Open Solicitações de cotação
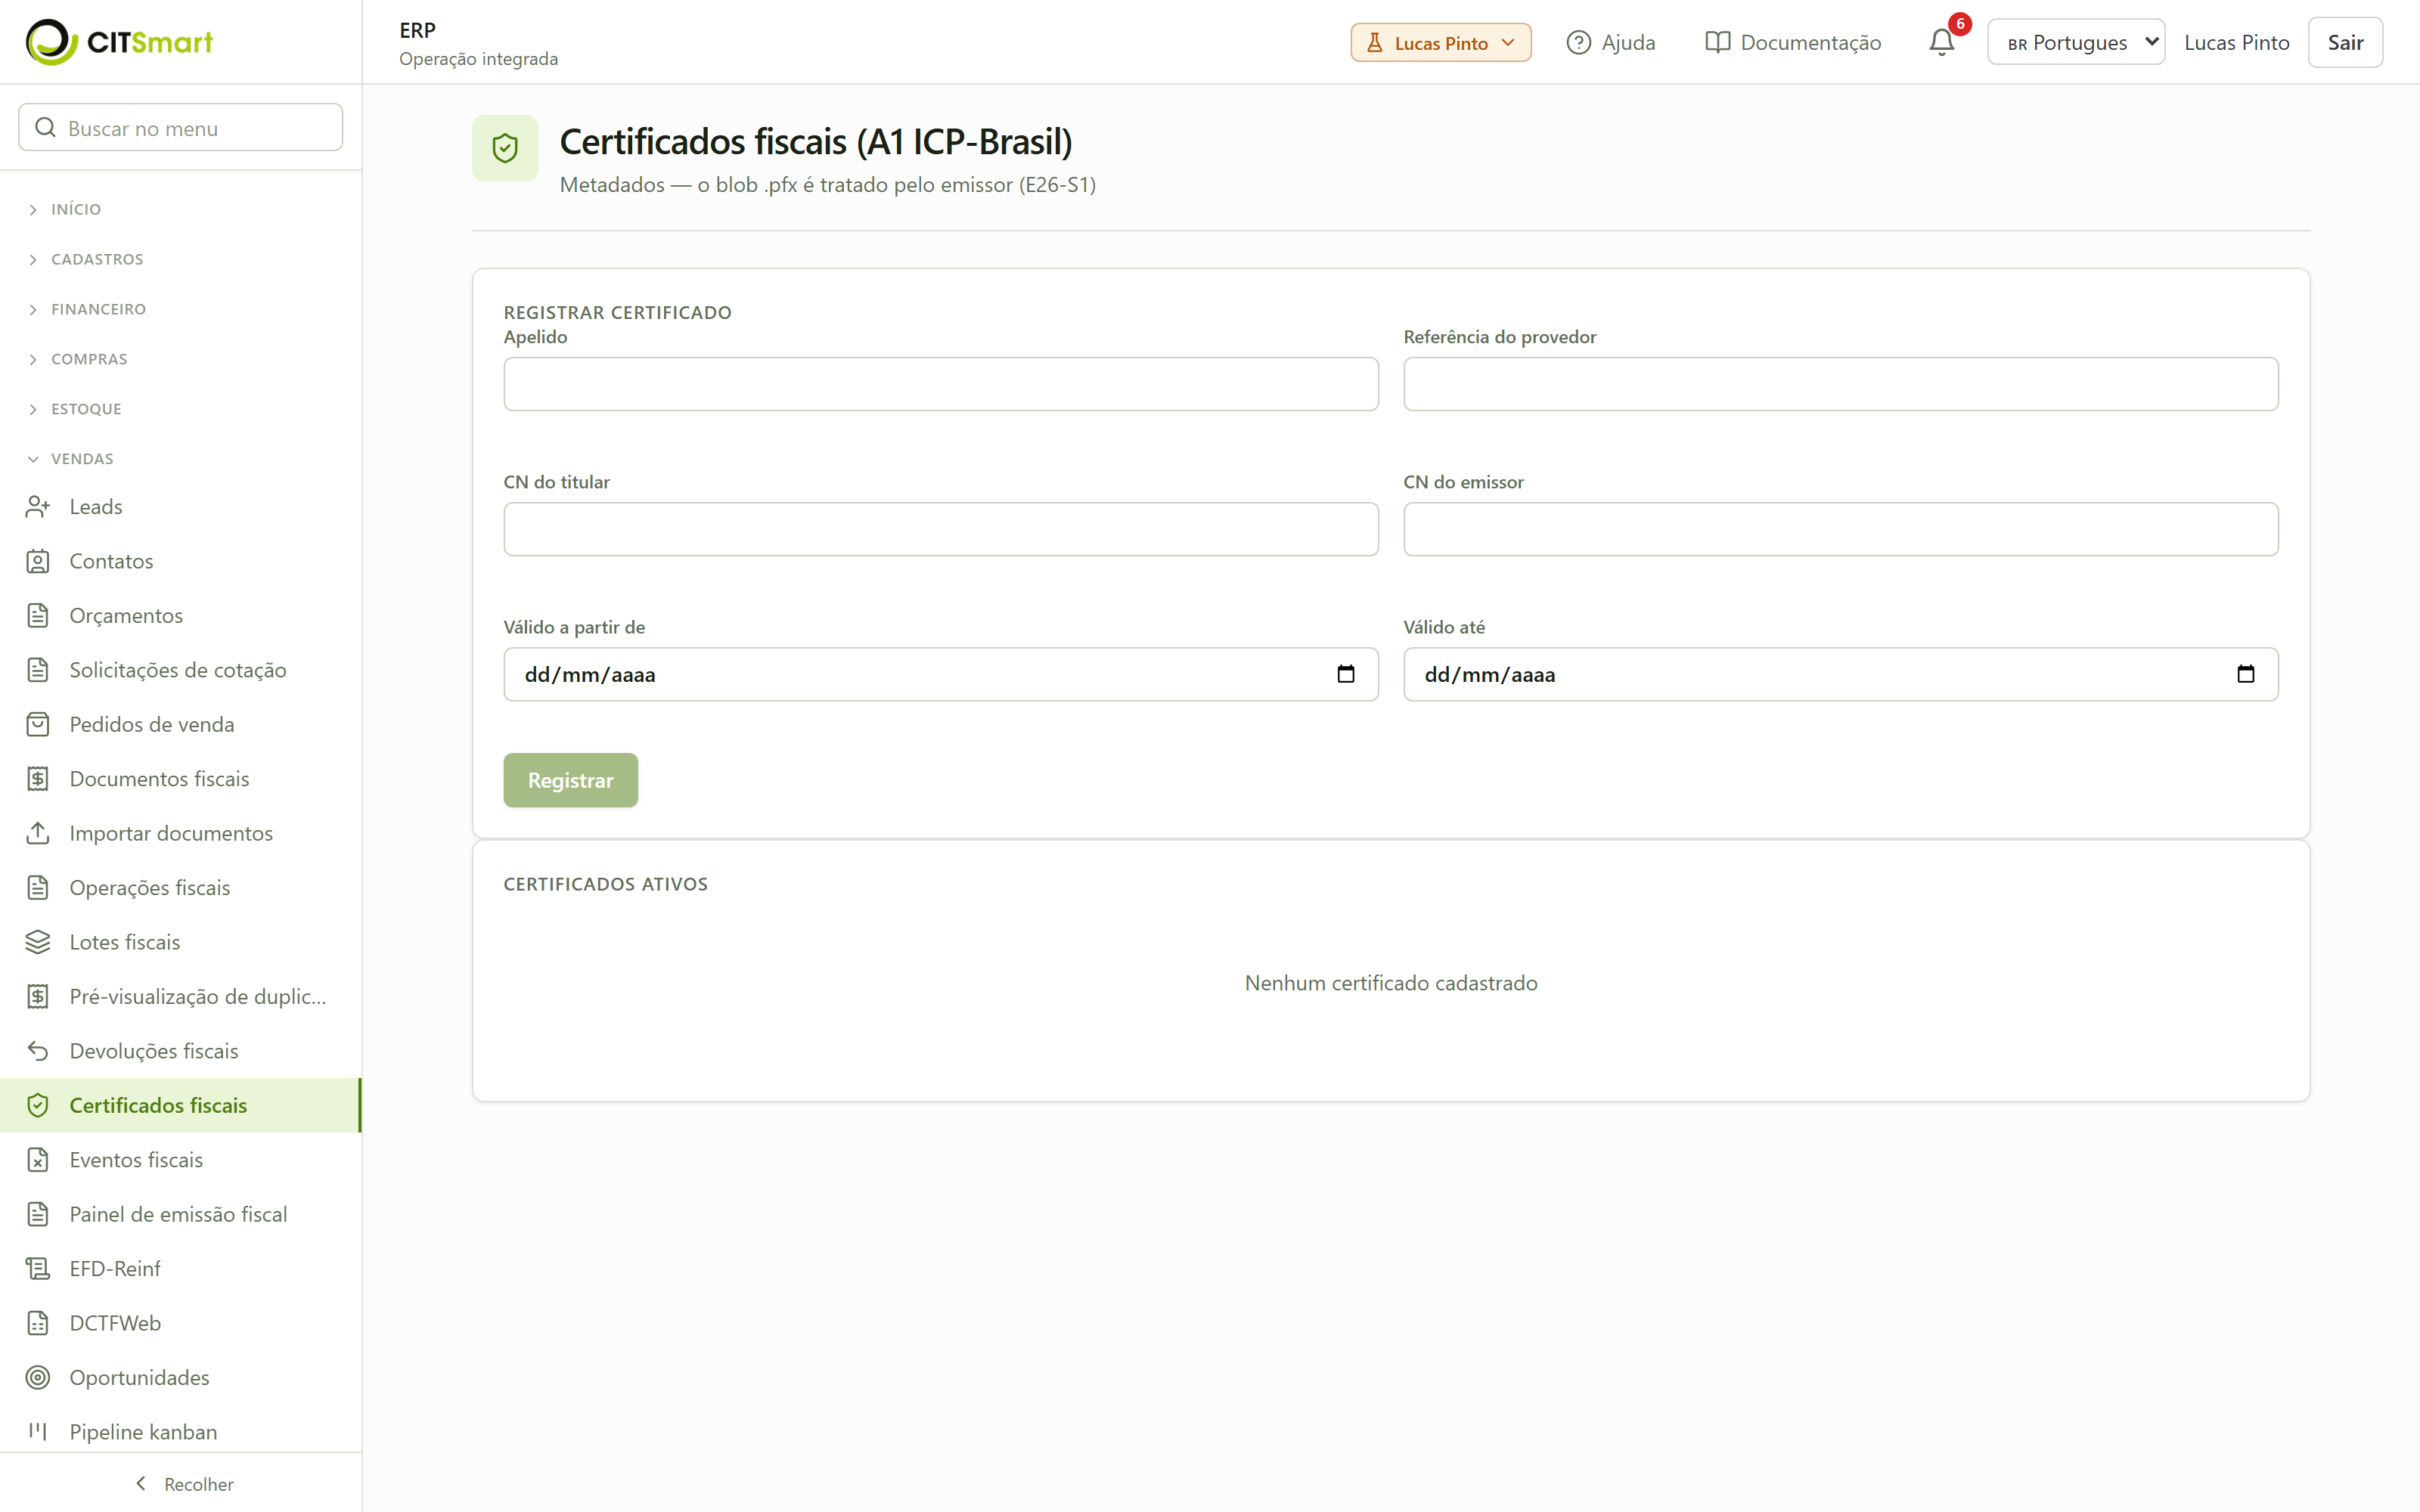This screenshot has width=2420, height=1512. point(180,670)
